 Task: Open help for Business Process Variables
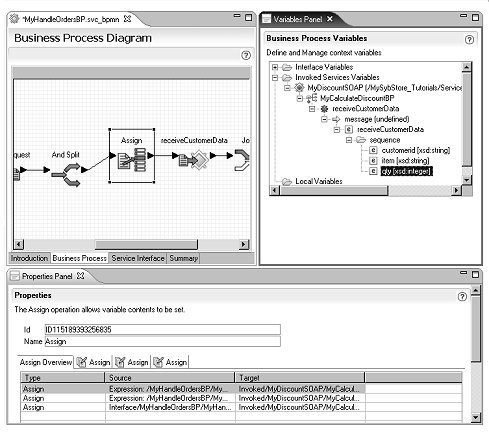coord(469,40)
